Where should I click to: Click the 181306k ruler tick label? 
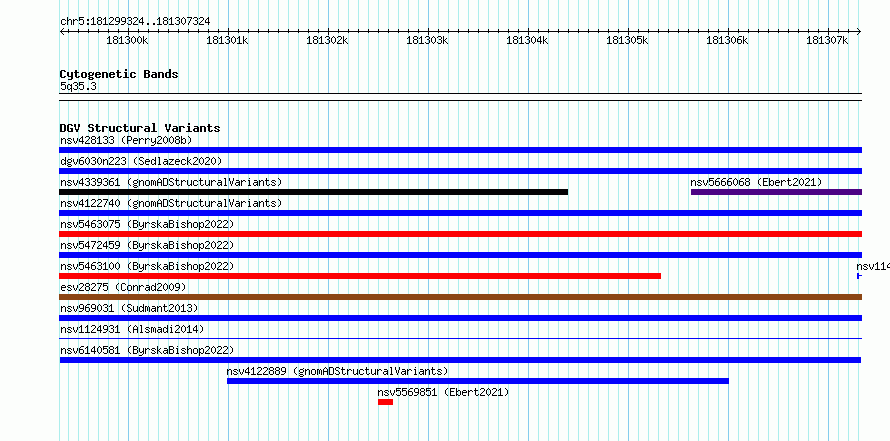(x=728, y=40)
